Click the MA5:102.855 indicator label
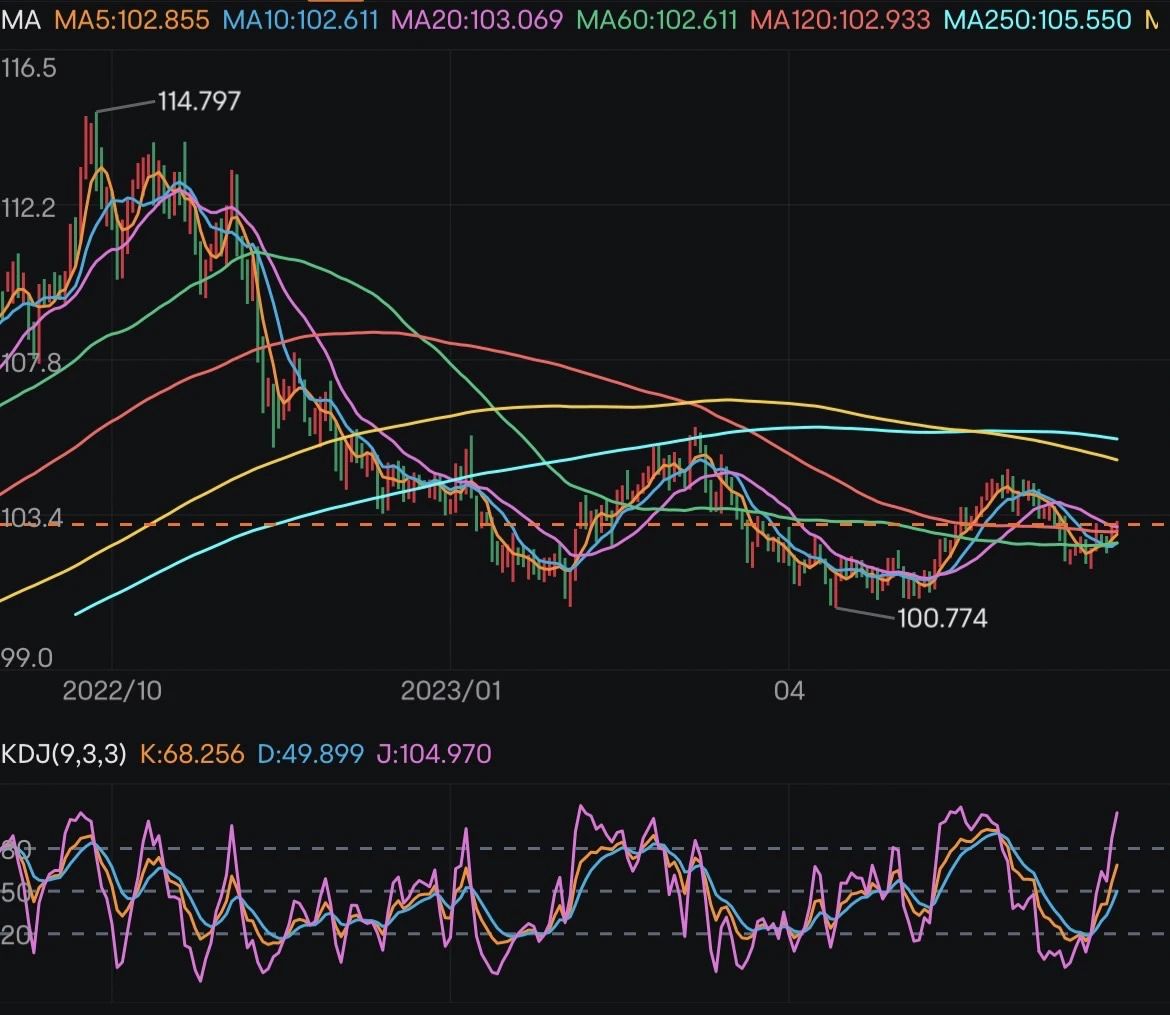Screen dimensions: 1170x1015 pos(132,20)
